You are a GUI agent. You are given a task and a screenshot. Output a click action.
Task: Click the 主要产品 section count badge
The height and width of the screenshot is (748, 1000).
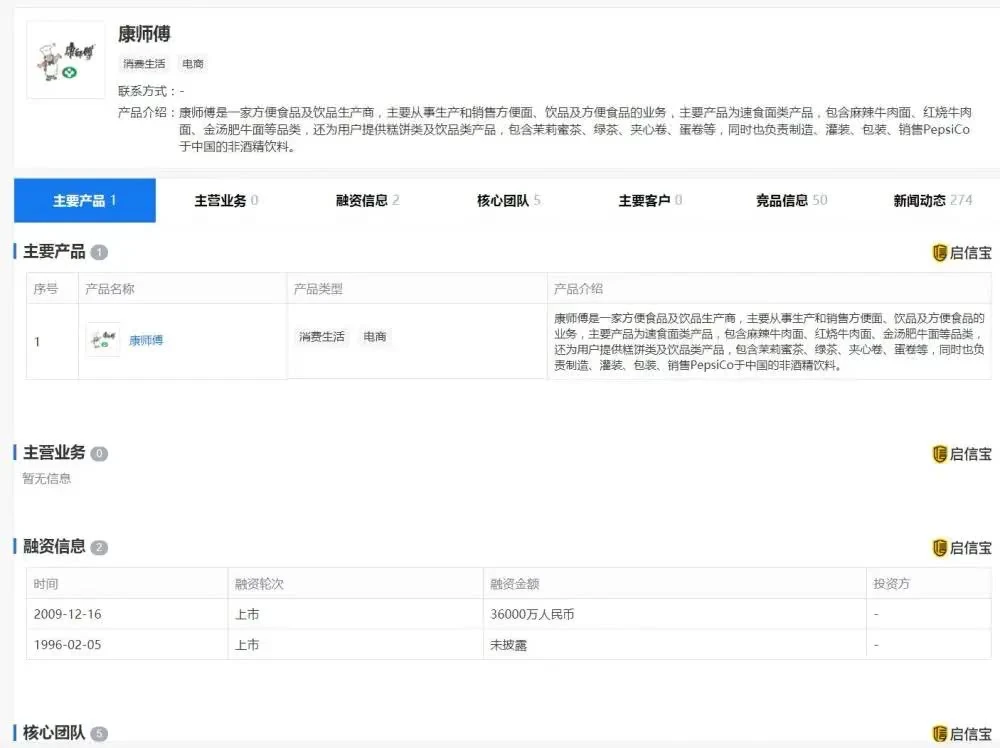pyautogui.click(x=99, y=253)
